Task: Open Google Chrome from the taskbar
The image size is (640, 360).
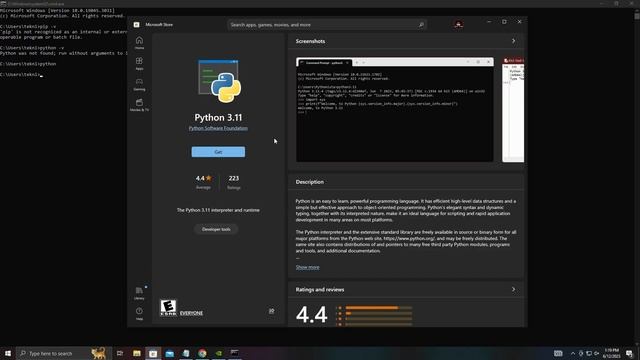Action: pyautogui.click(x=202, y=353)
